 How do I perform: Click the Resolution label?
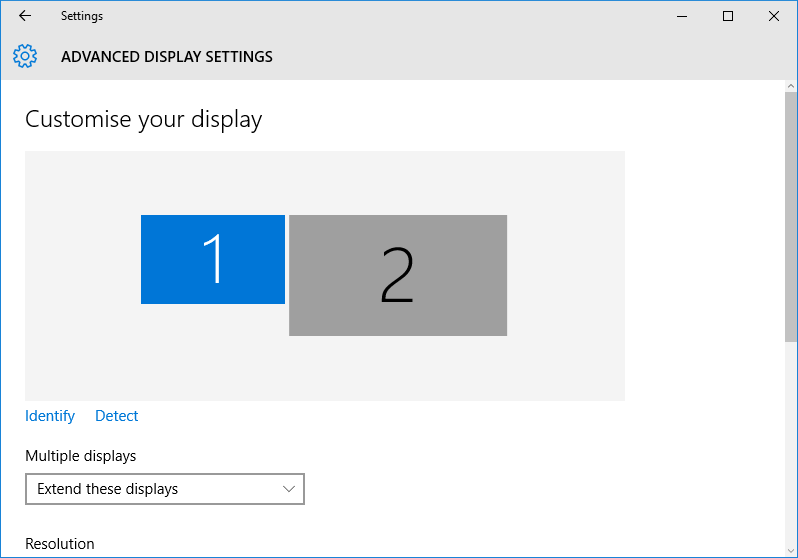pyautogui.click(x=60, y=544)
